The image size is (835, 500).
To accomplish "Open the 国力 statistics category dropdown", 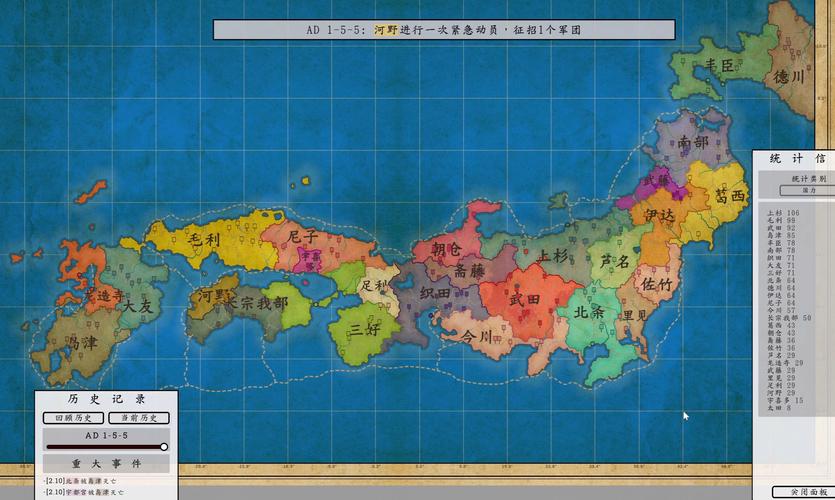I will coord(808,190).
